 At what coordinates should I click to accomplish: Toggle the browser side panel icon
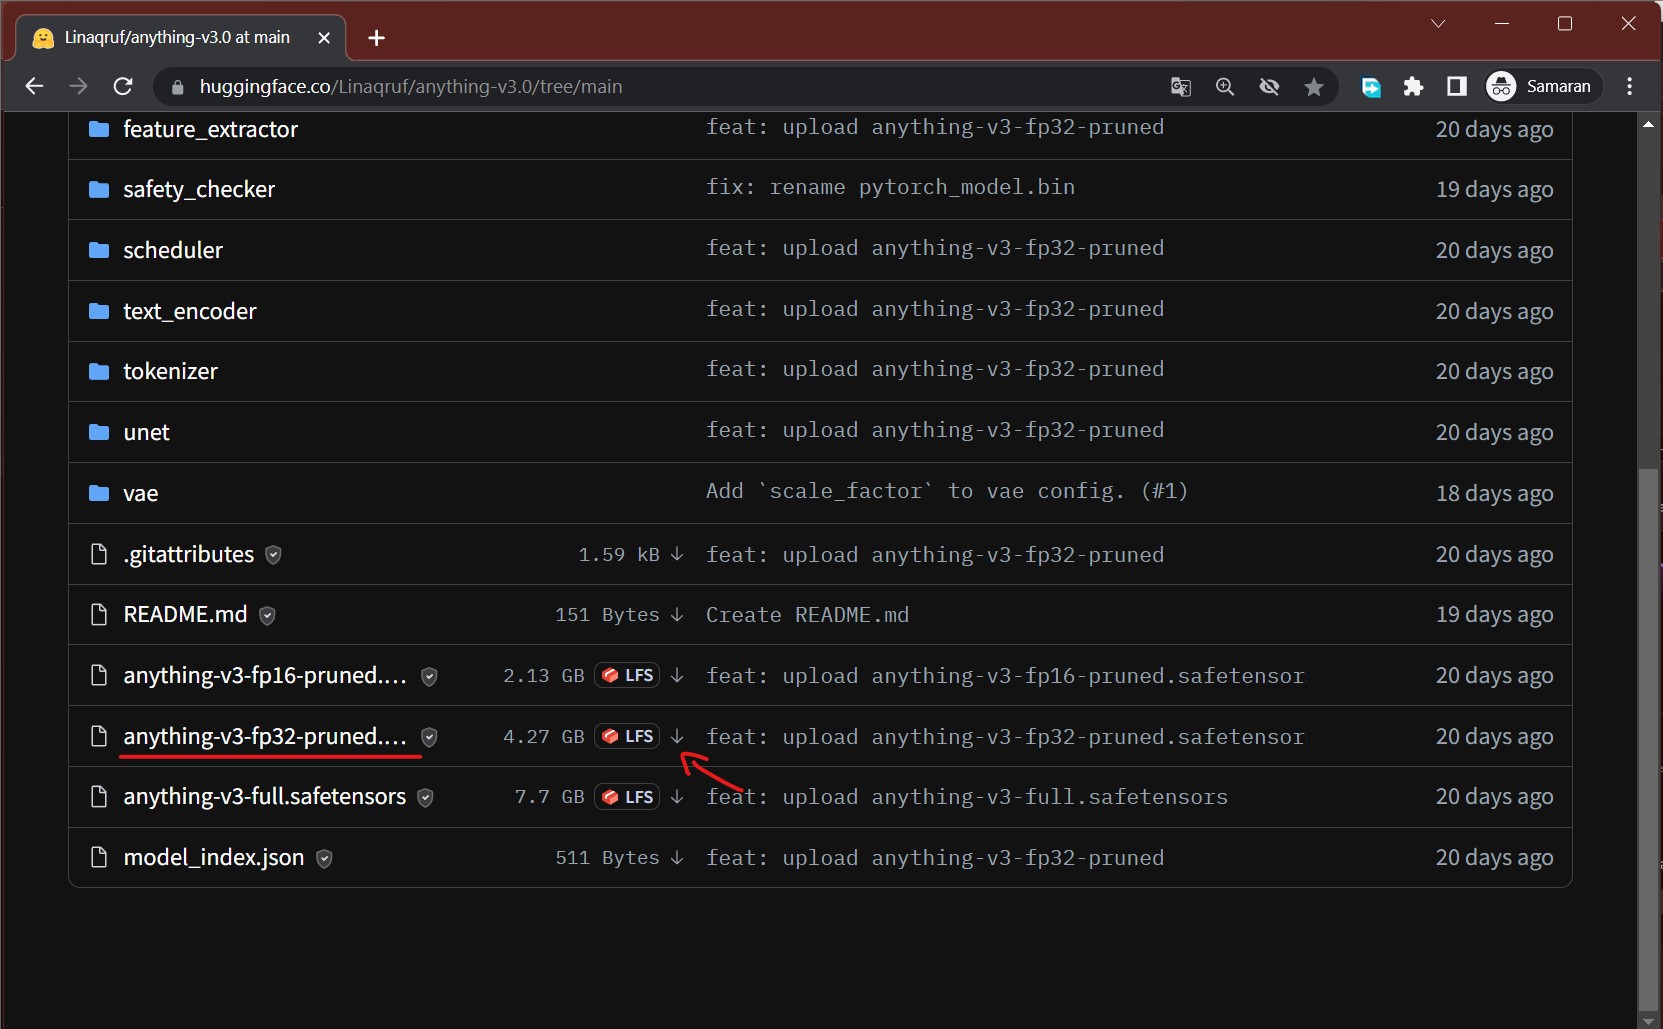point(1457,87)
